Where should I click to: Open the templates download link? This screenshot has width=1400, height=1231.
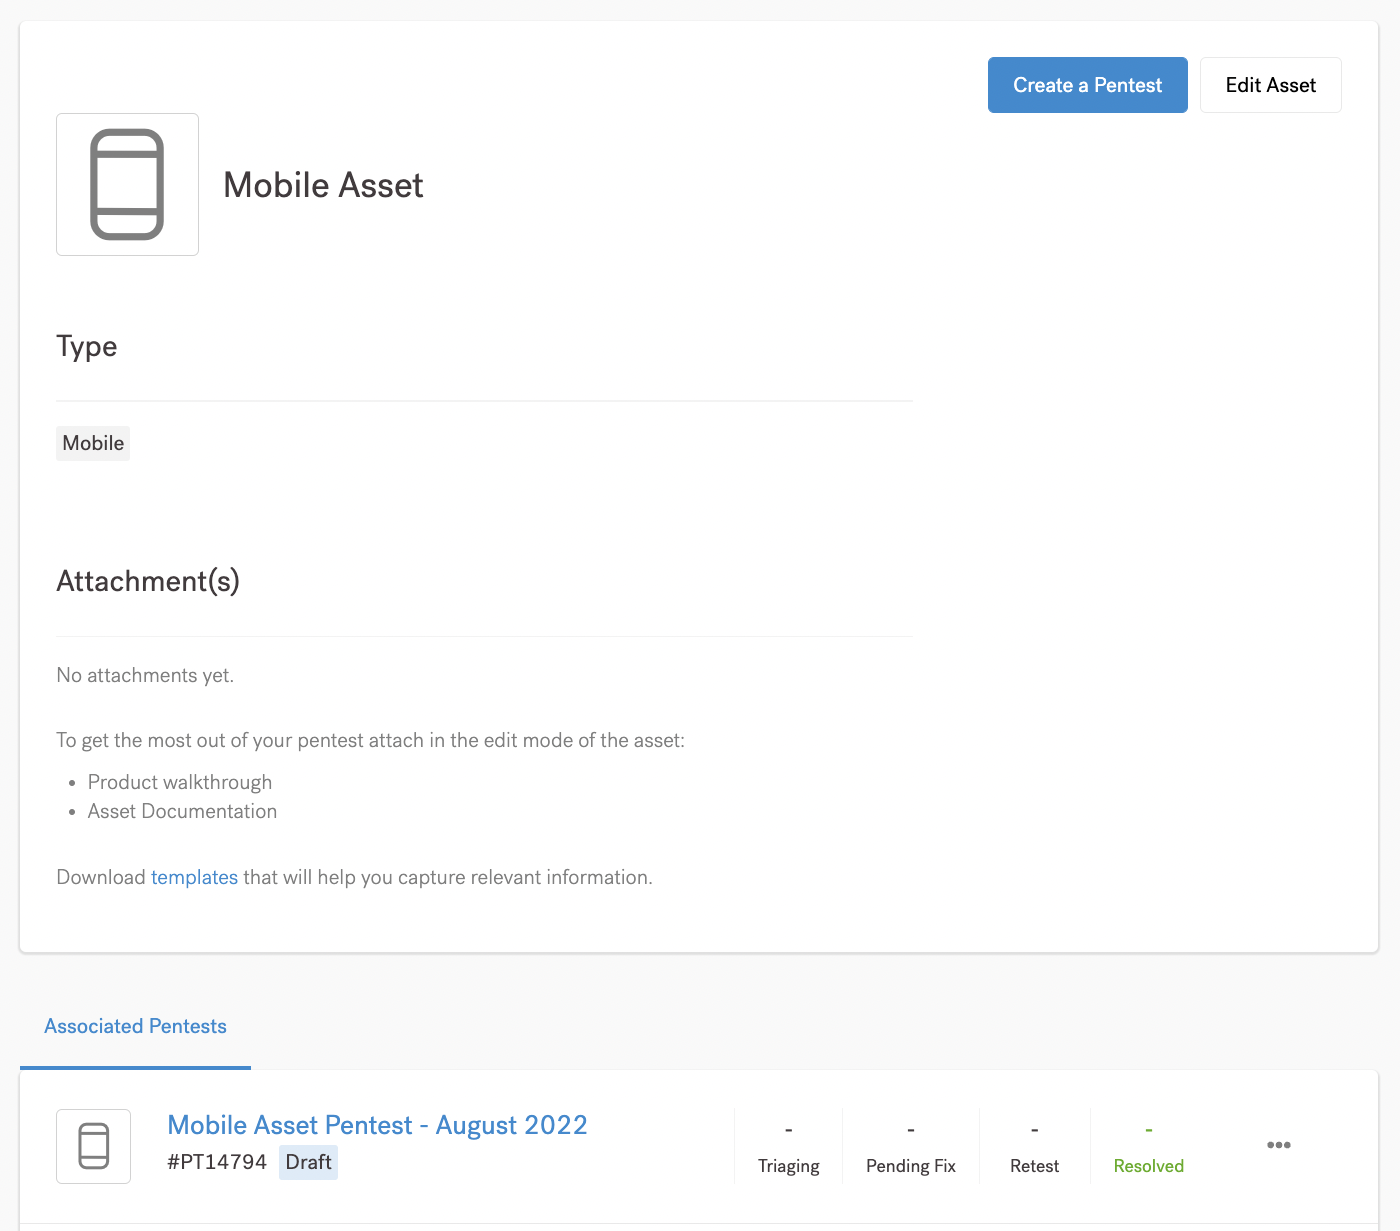pos(194,877)
